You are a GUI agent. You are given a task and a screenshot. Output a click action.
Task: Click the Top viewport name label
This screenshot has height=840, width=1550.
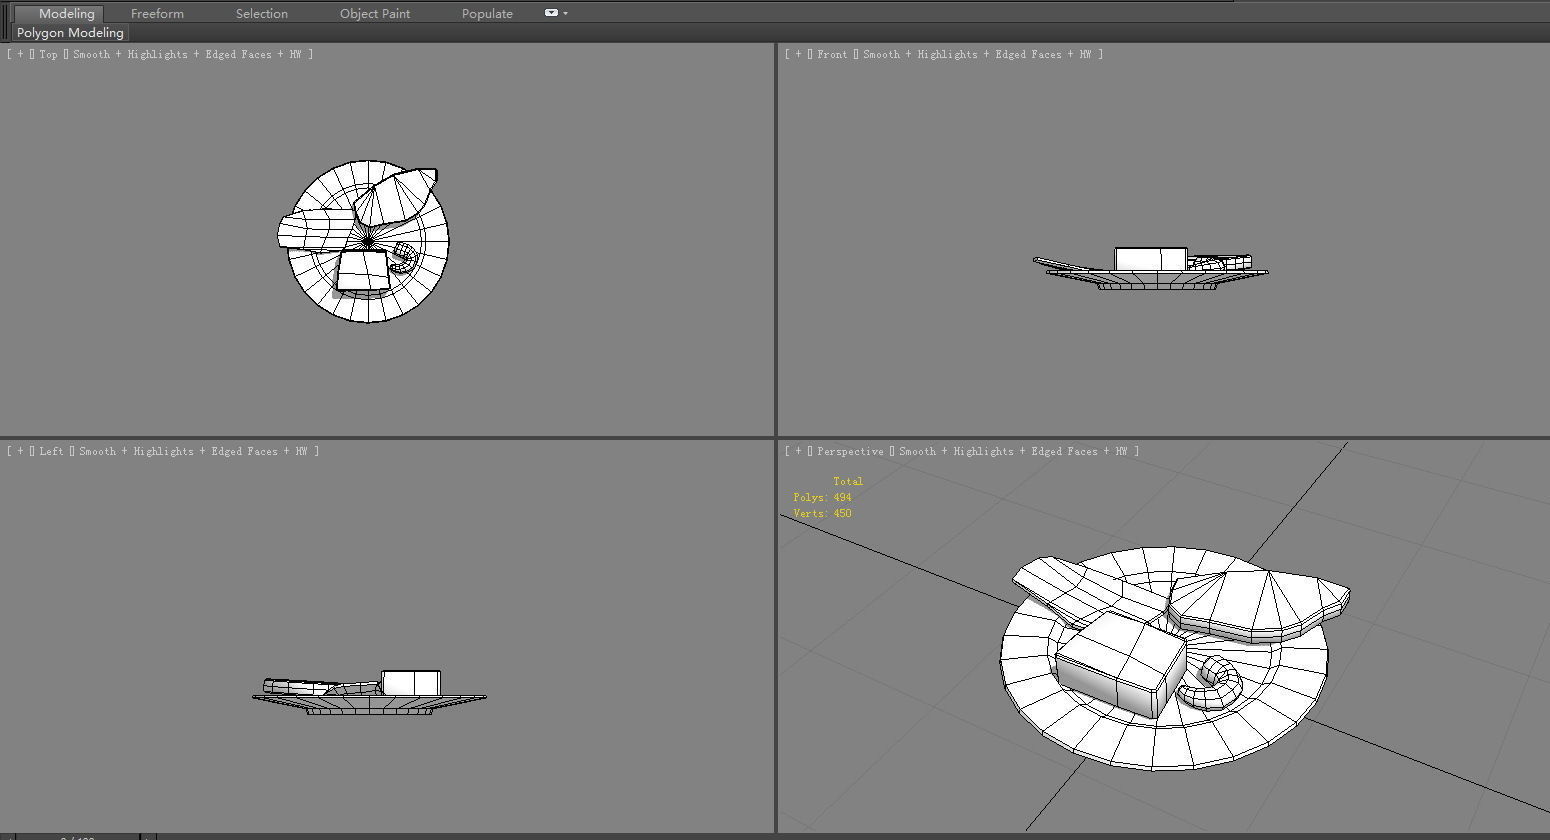coord(49,55)
